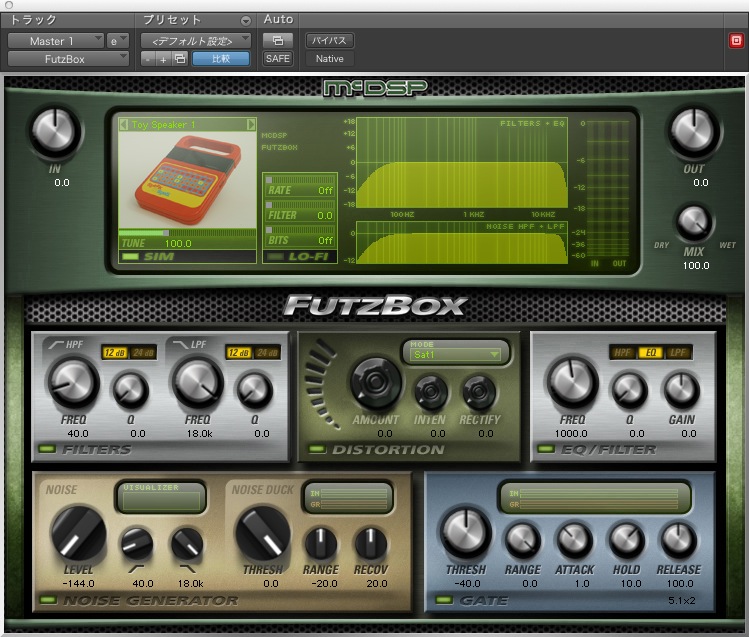Select 12 dB slope for HPF
This screenshot has height=637, width=749.
click(115, 353)
